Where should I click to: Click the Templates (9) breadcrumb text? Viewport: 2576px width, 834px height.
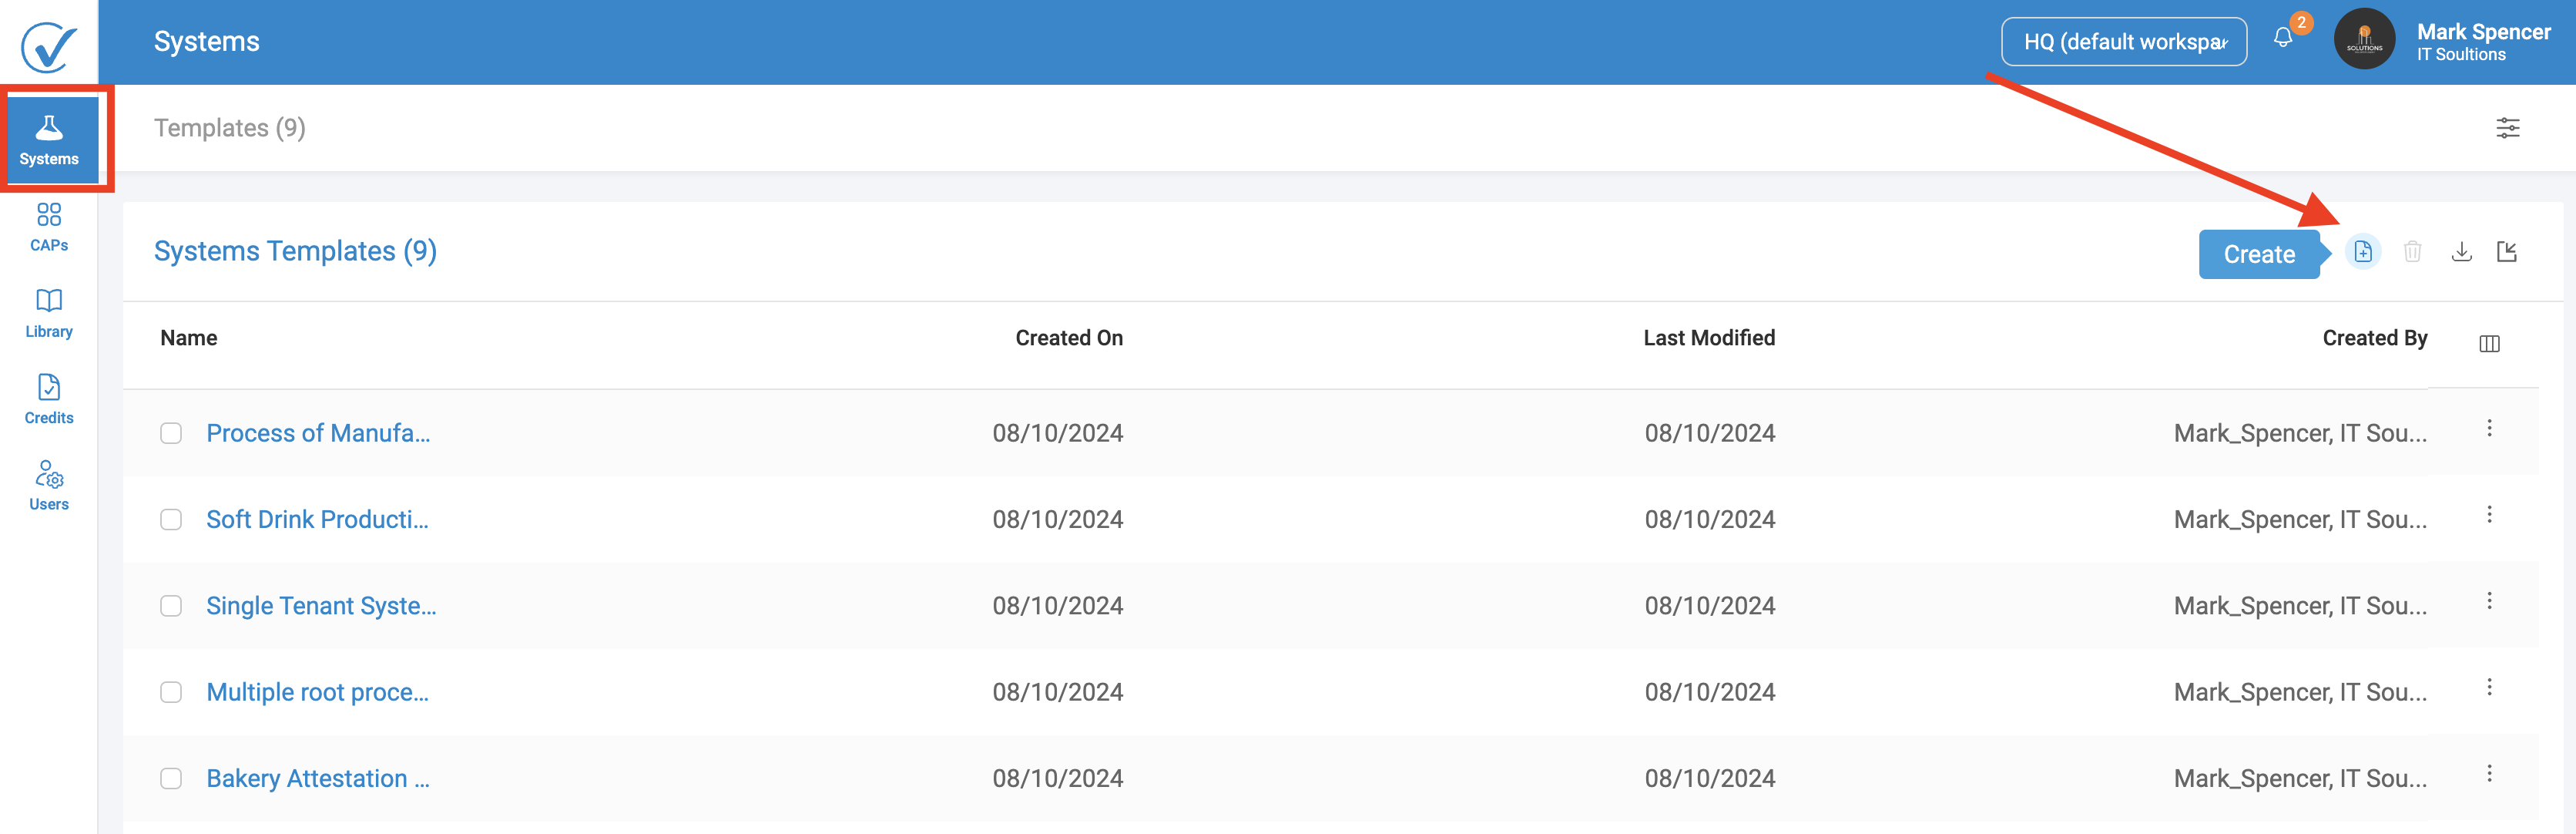point(230,128)
